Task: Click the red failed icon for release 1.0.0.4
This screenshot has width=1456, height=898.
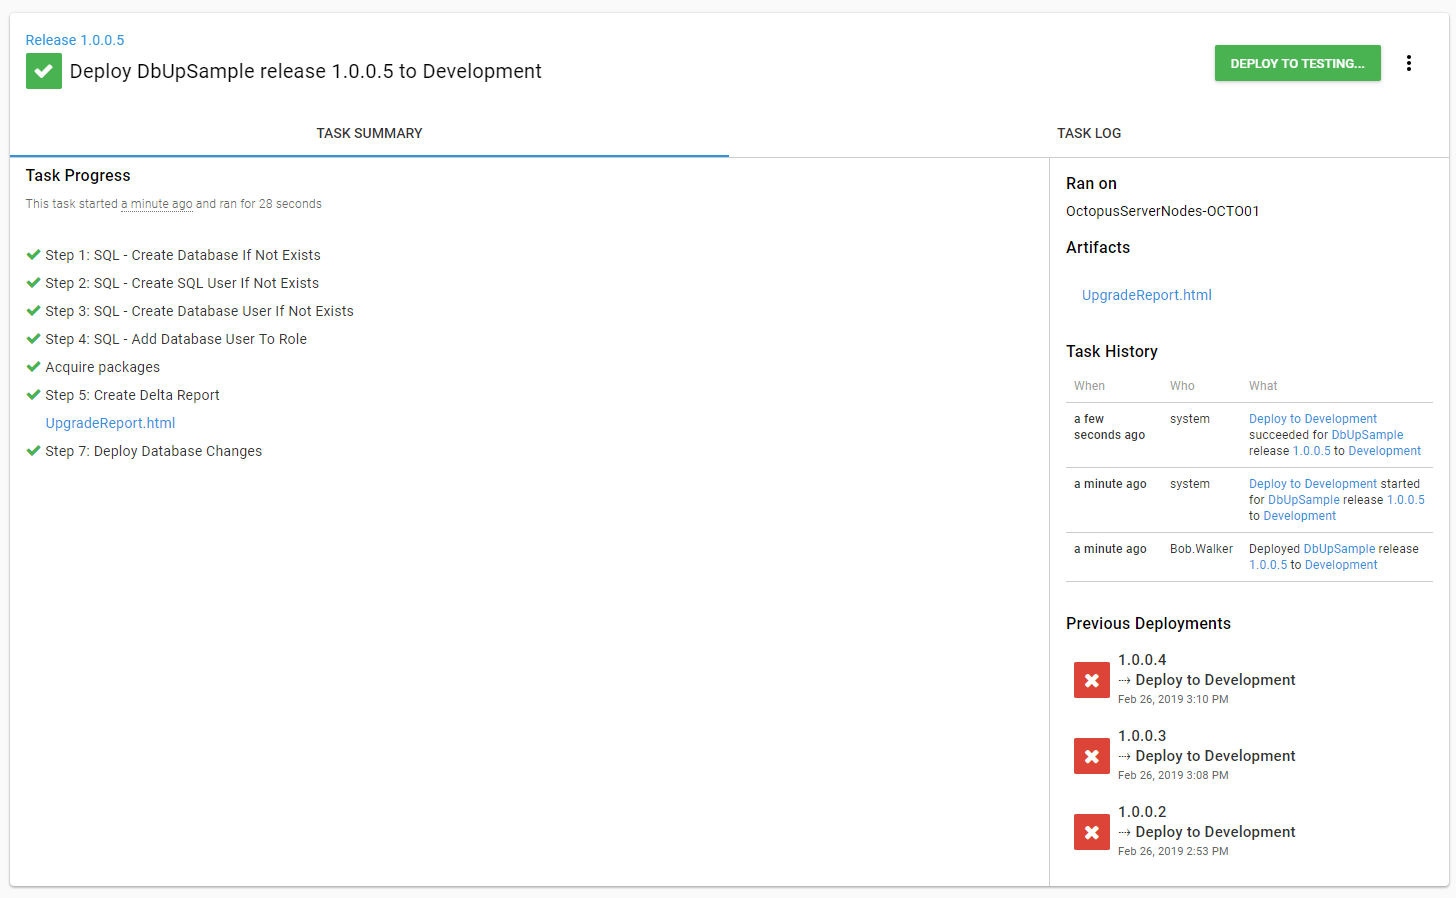Action: [1091, 680]
